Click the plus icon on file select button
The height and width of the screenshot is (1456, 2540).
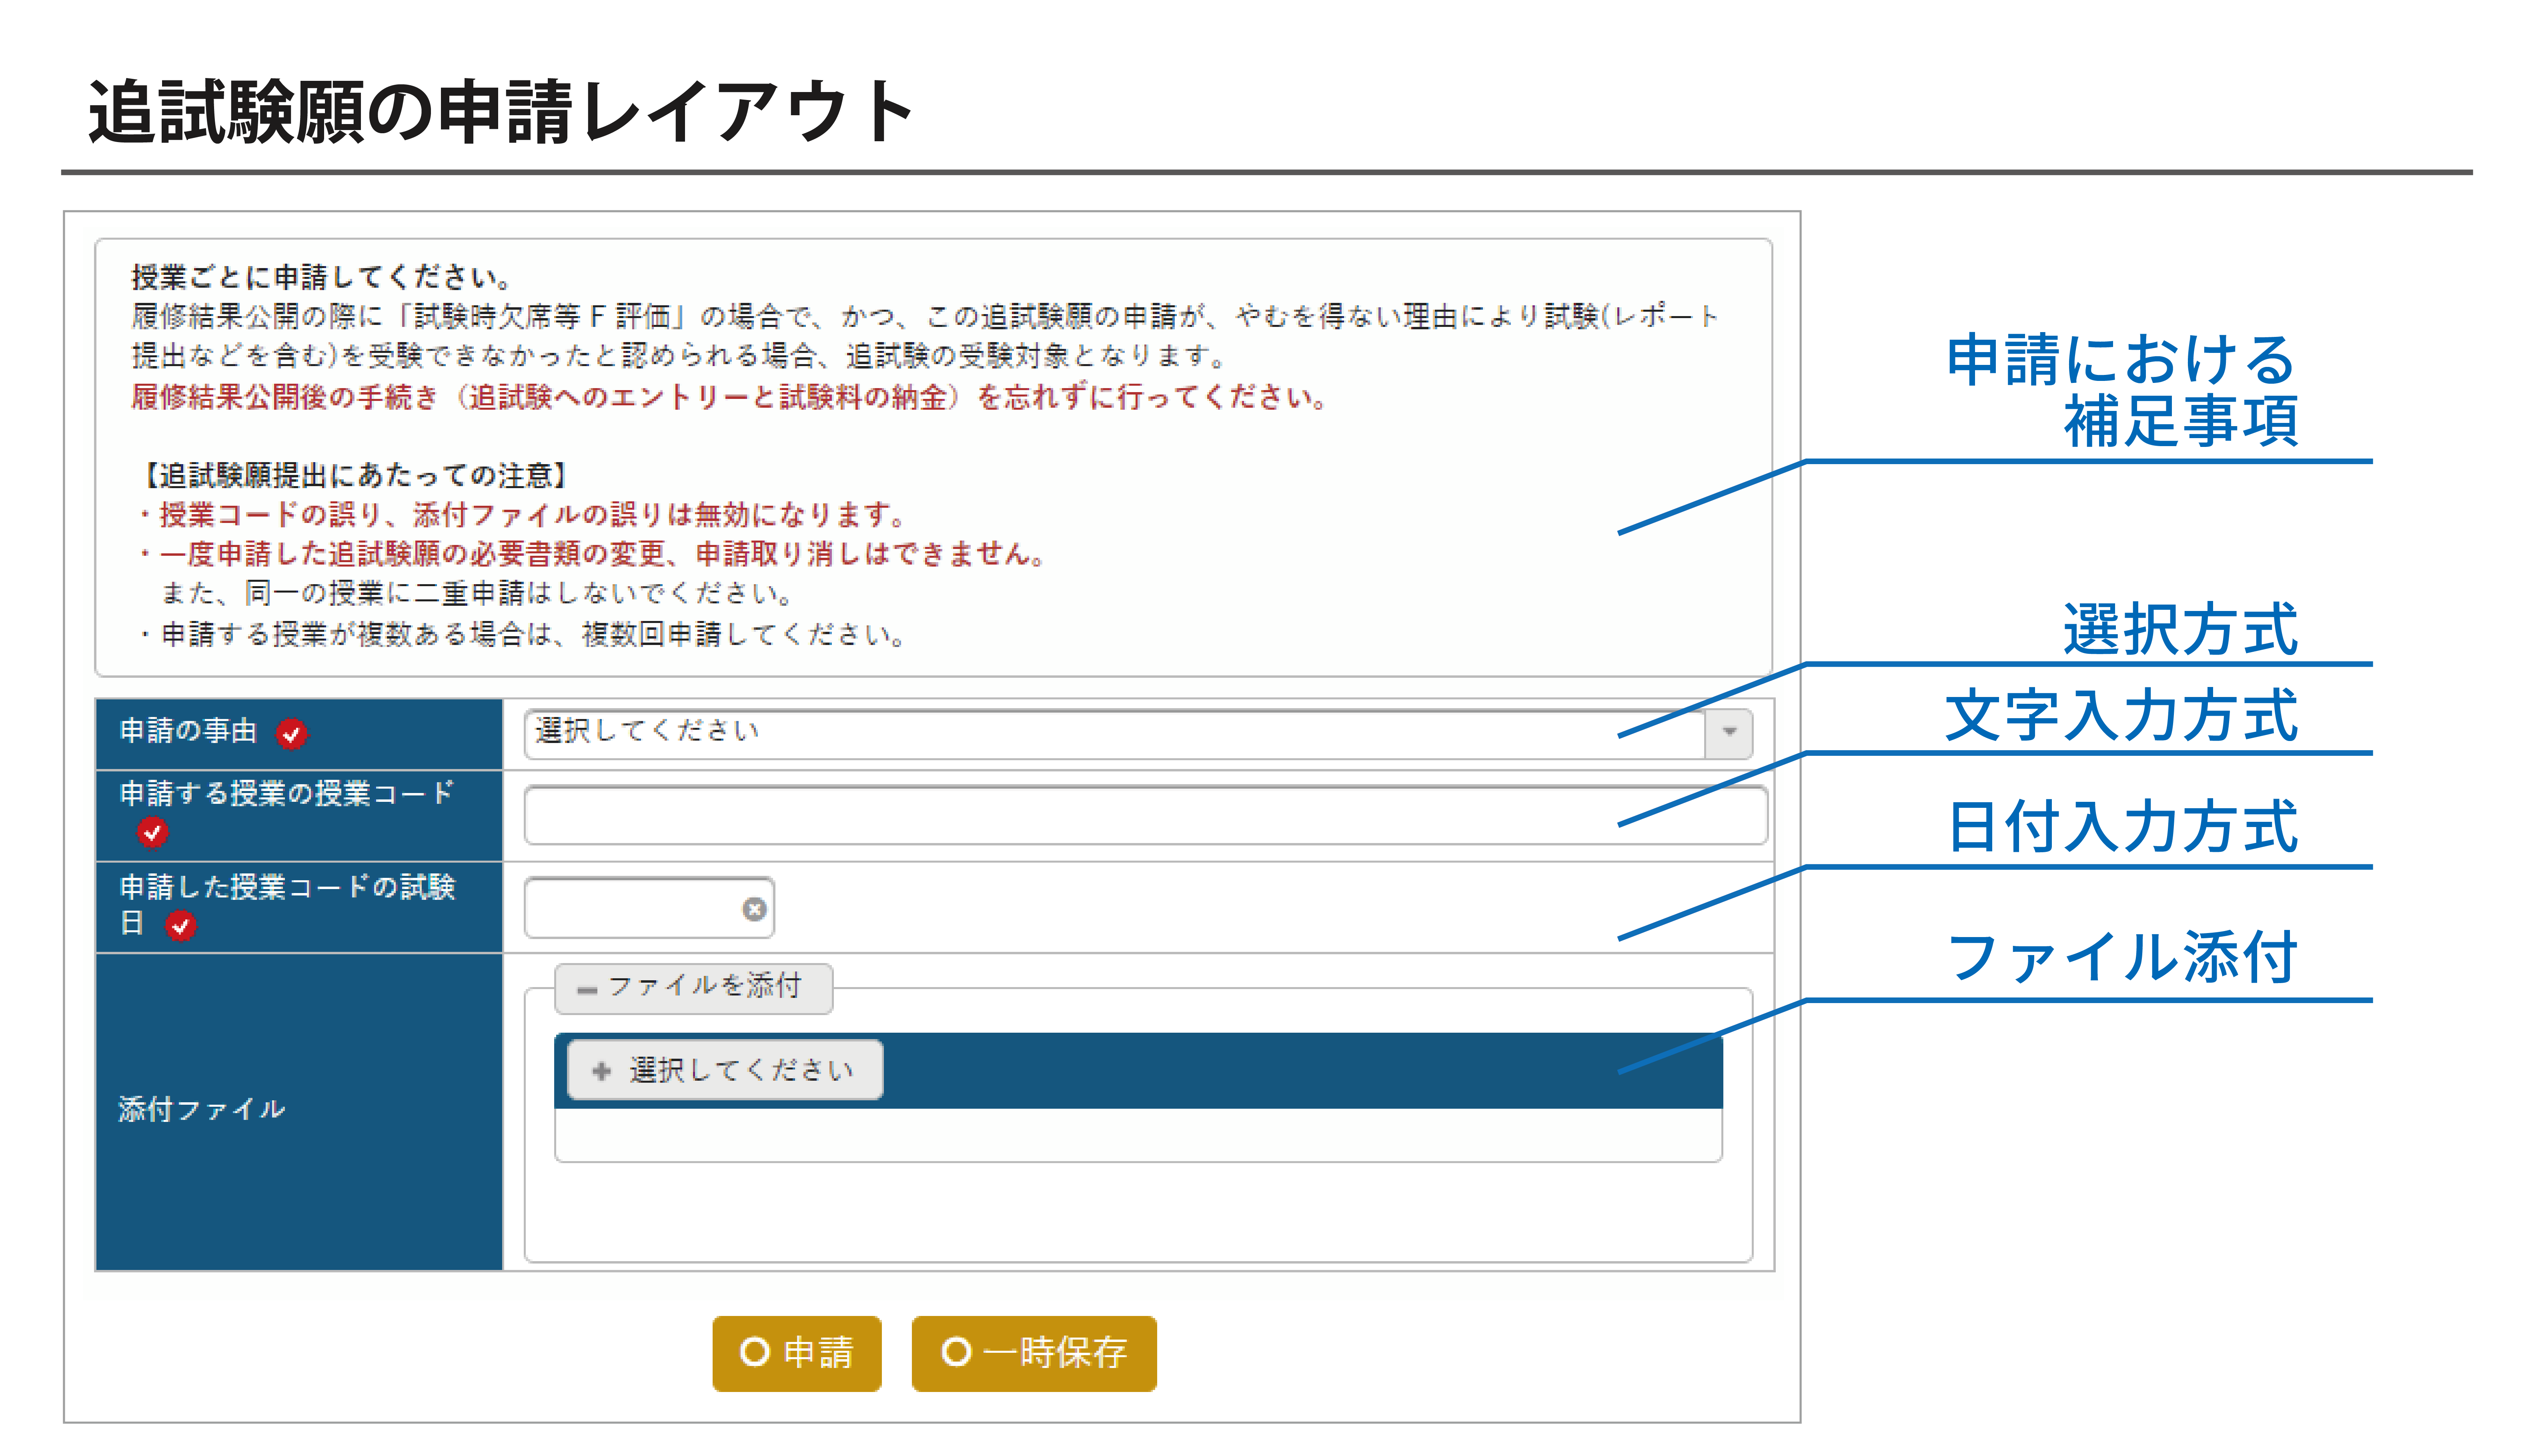click(x=601, y=1071)
